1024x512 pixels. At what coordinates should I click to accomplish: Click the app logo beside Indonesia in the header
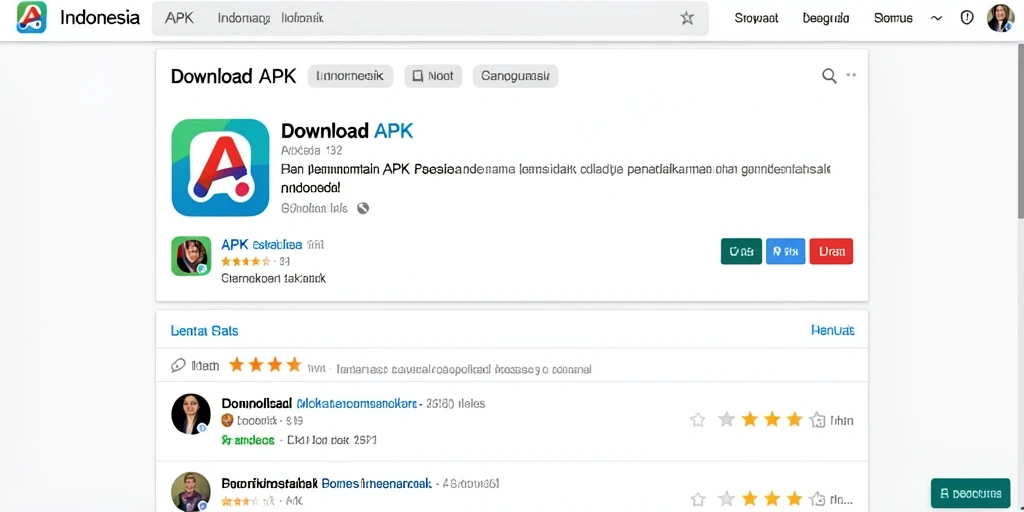[x=31, y=18]
